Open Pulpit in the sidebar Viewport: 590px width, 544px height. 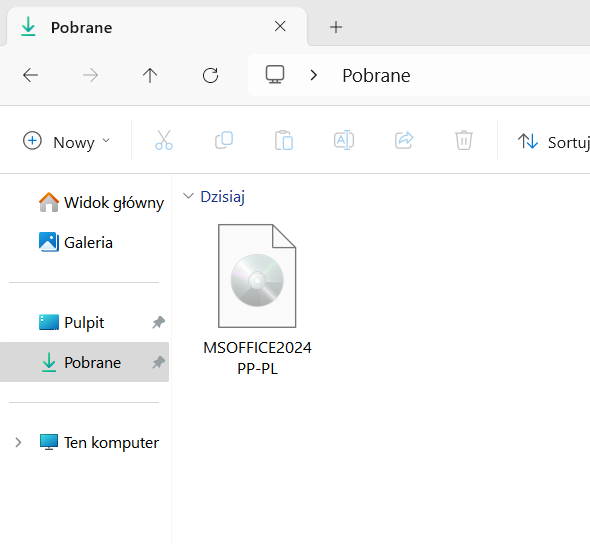point(71,323)
